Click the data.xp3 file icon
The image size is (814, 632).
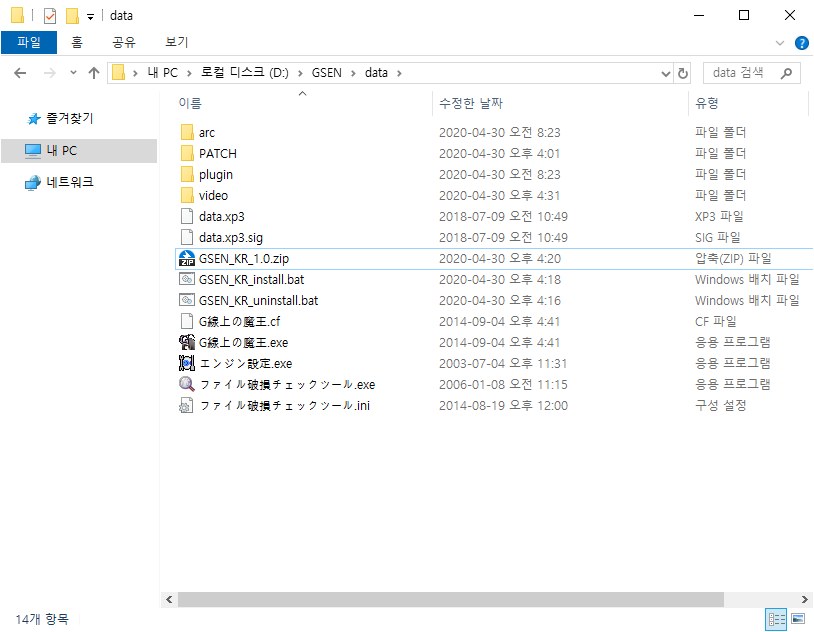coord(187,216)
